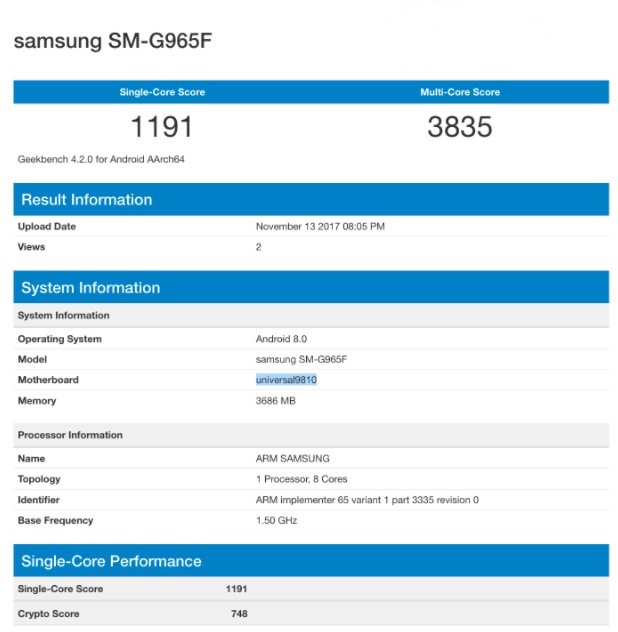Select the November 13 2017 08:05 PM value
The image size is (618, 632).
click(x=320, y=227)
